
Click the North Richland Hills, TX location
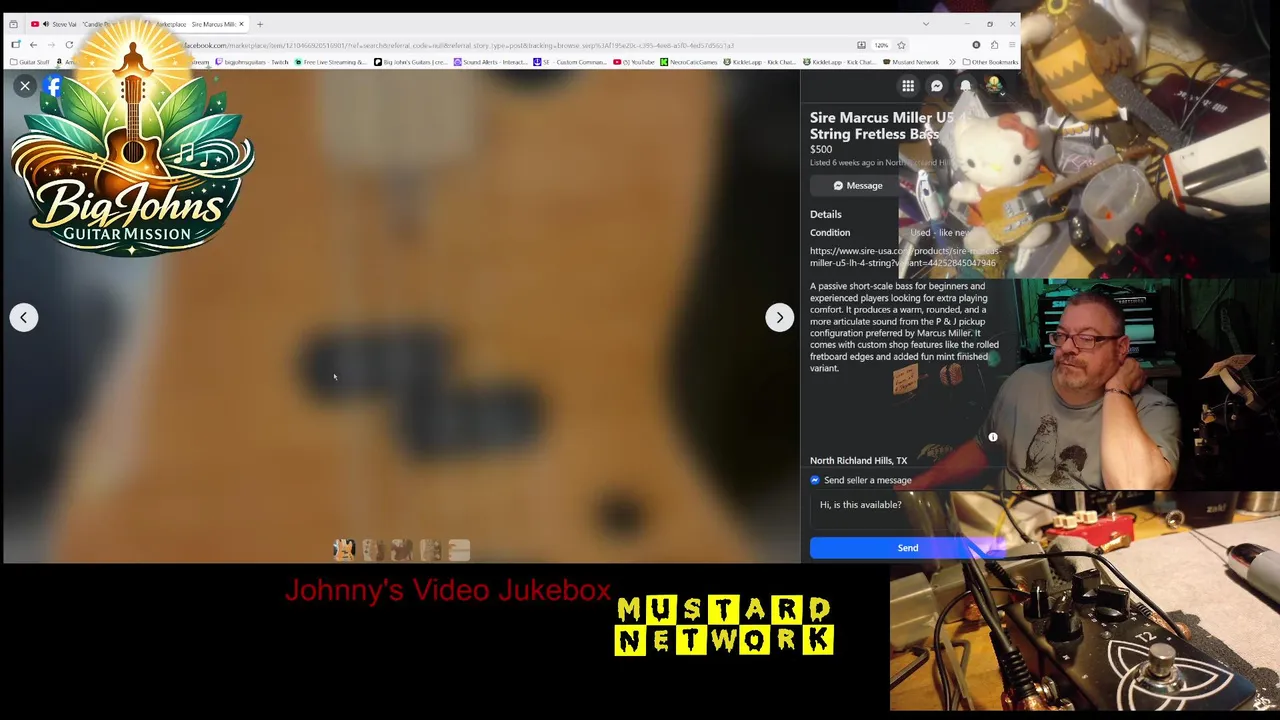tap(858, 461)
